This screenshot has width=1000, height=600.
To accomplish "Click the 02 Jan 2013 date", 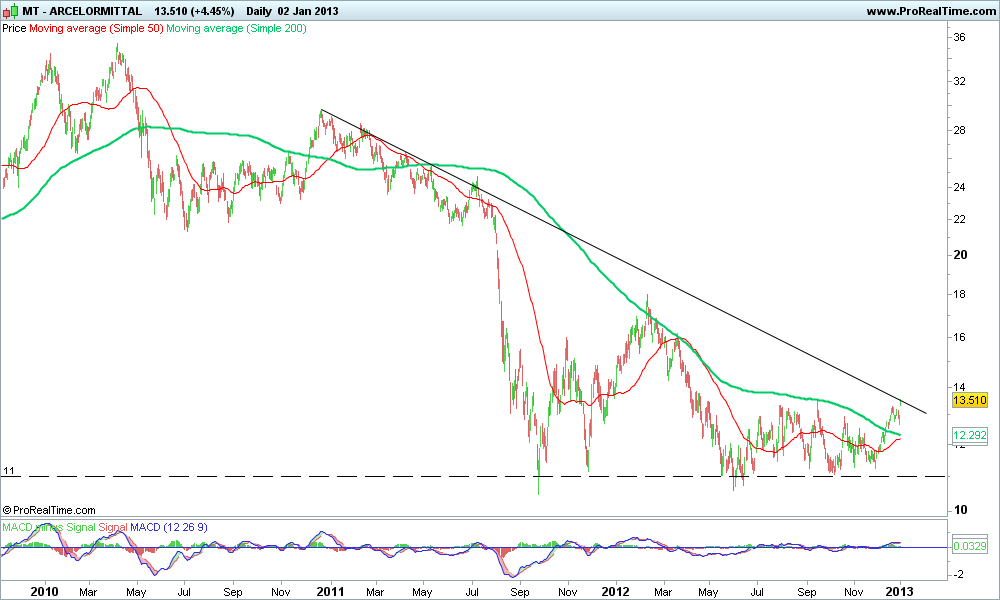I will (308, 11).
